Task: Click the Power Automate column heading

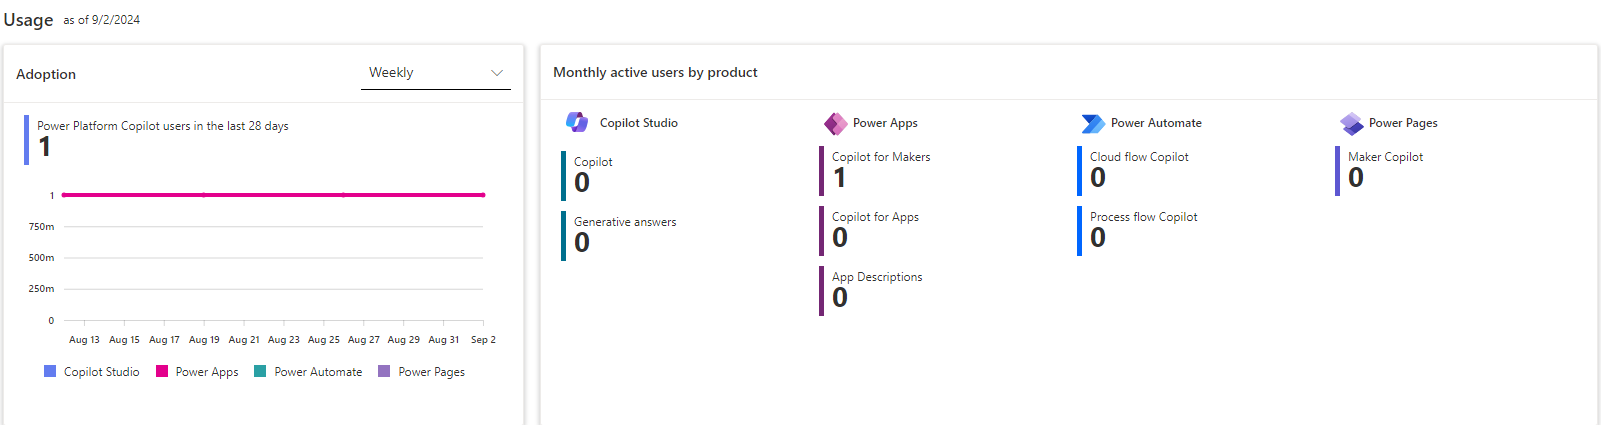Action: click(1156, 123)
